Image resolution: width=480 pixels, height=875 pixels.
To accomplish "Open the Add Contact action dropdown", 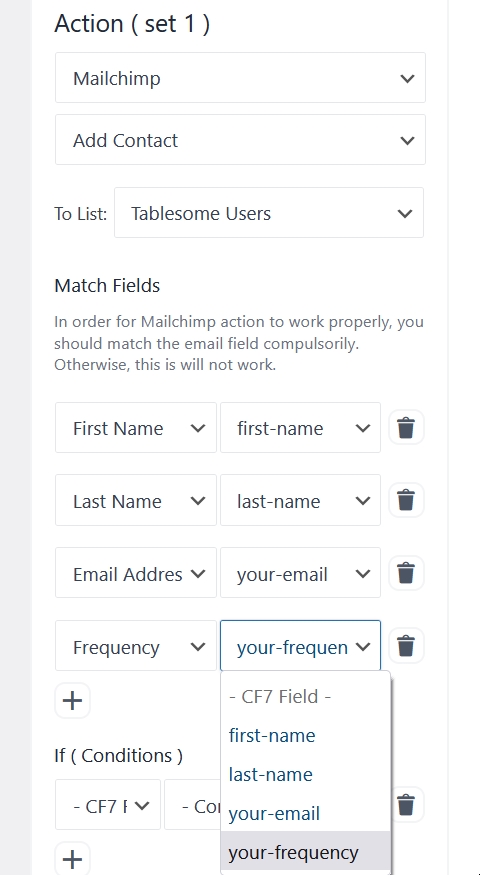I will click(x=241, y=140).
